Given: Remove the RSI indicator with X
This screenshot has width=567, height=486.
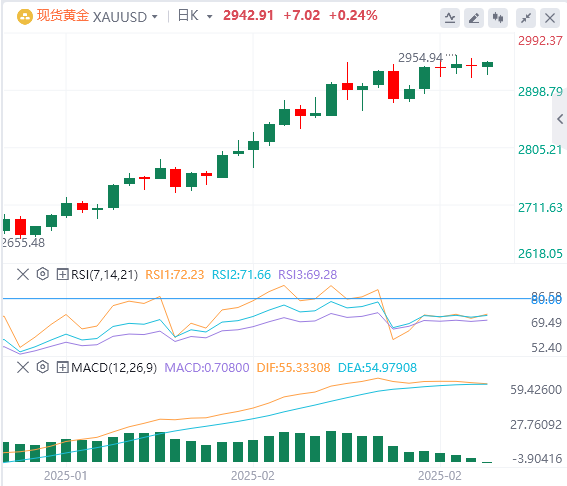Looking at the screenshot, I should (23, 274).
